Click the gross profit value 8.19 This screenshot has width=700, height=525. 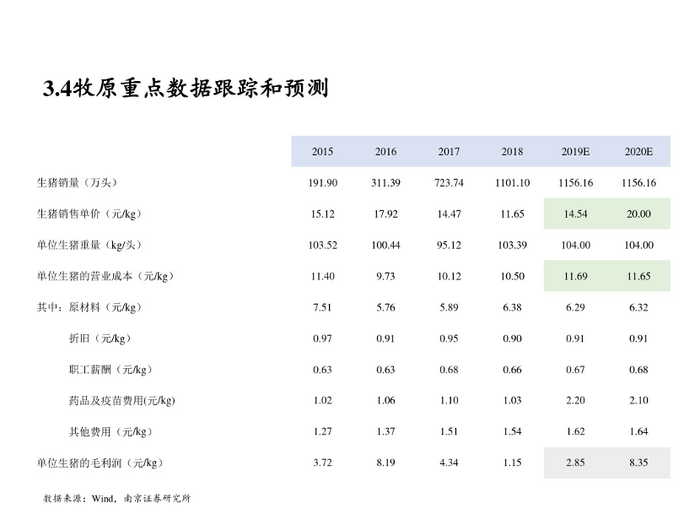click(386, 463)
